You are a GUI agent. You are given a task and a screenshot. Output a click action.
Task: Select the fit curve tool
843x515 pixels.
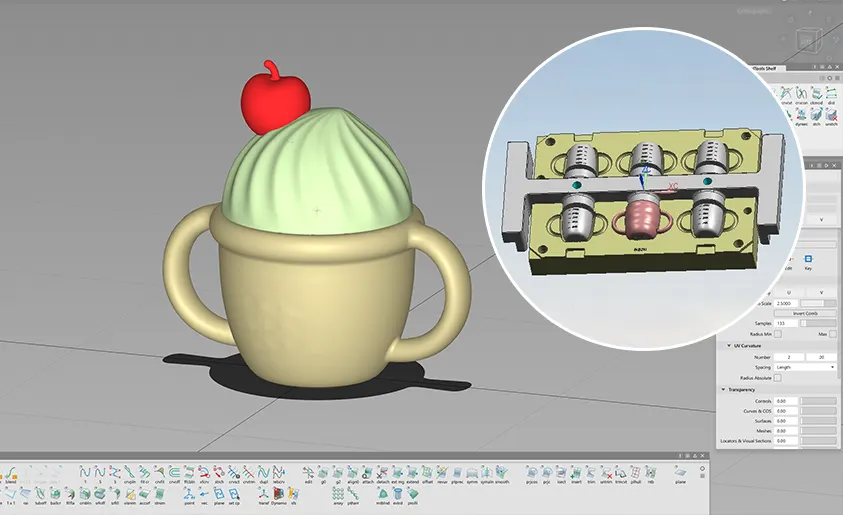(145, 475)
